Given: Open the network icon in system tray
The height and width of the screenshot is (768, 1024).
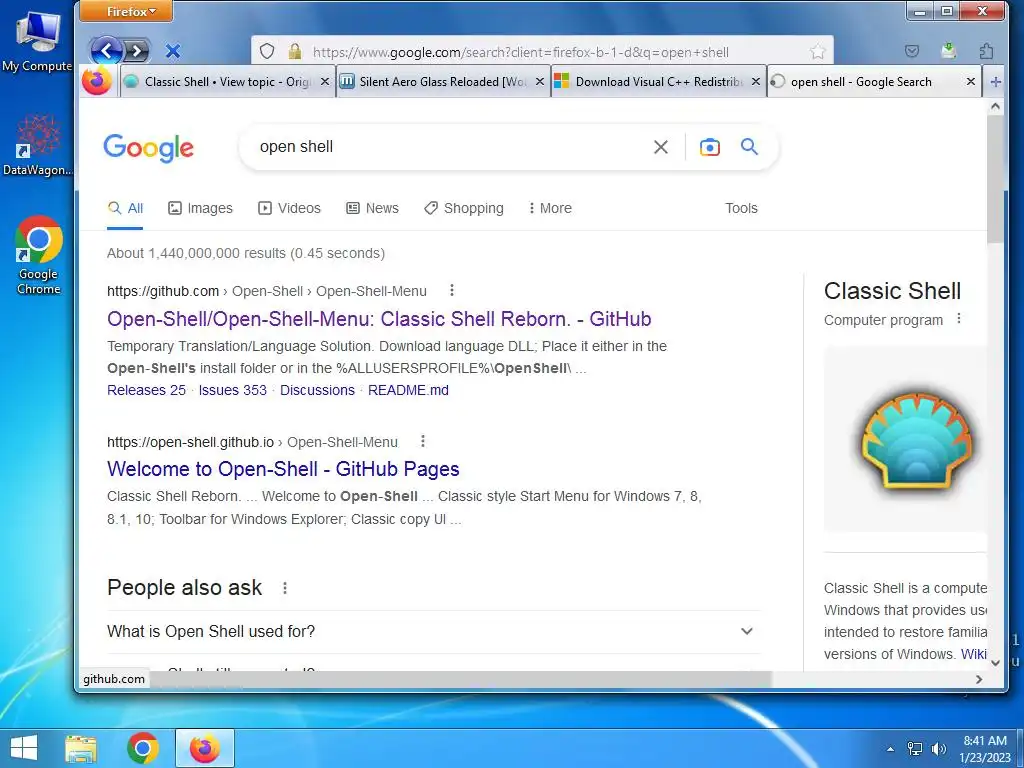Looking at the screenshot, I should [915, 749].
